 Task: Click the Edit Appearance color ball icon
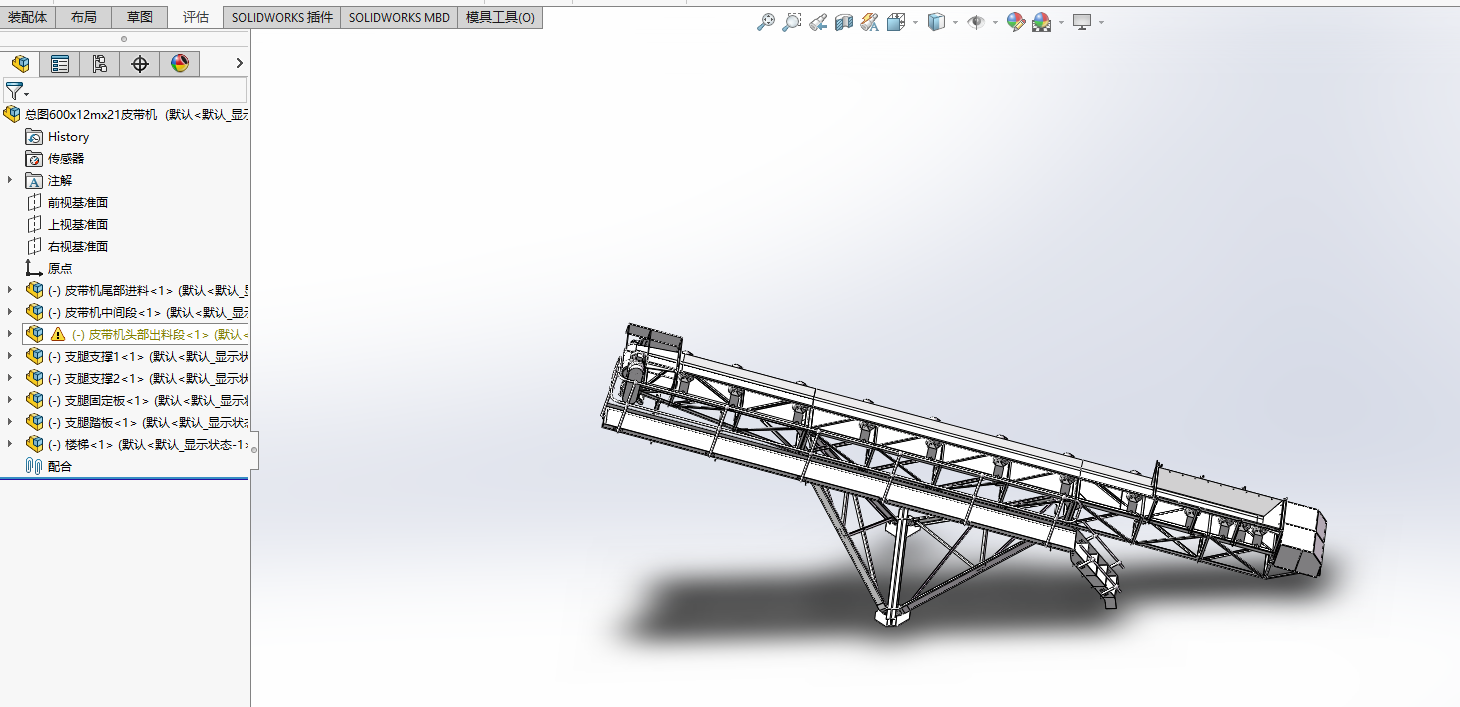(x=1016, y=22)
